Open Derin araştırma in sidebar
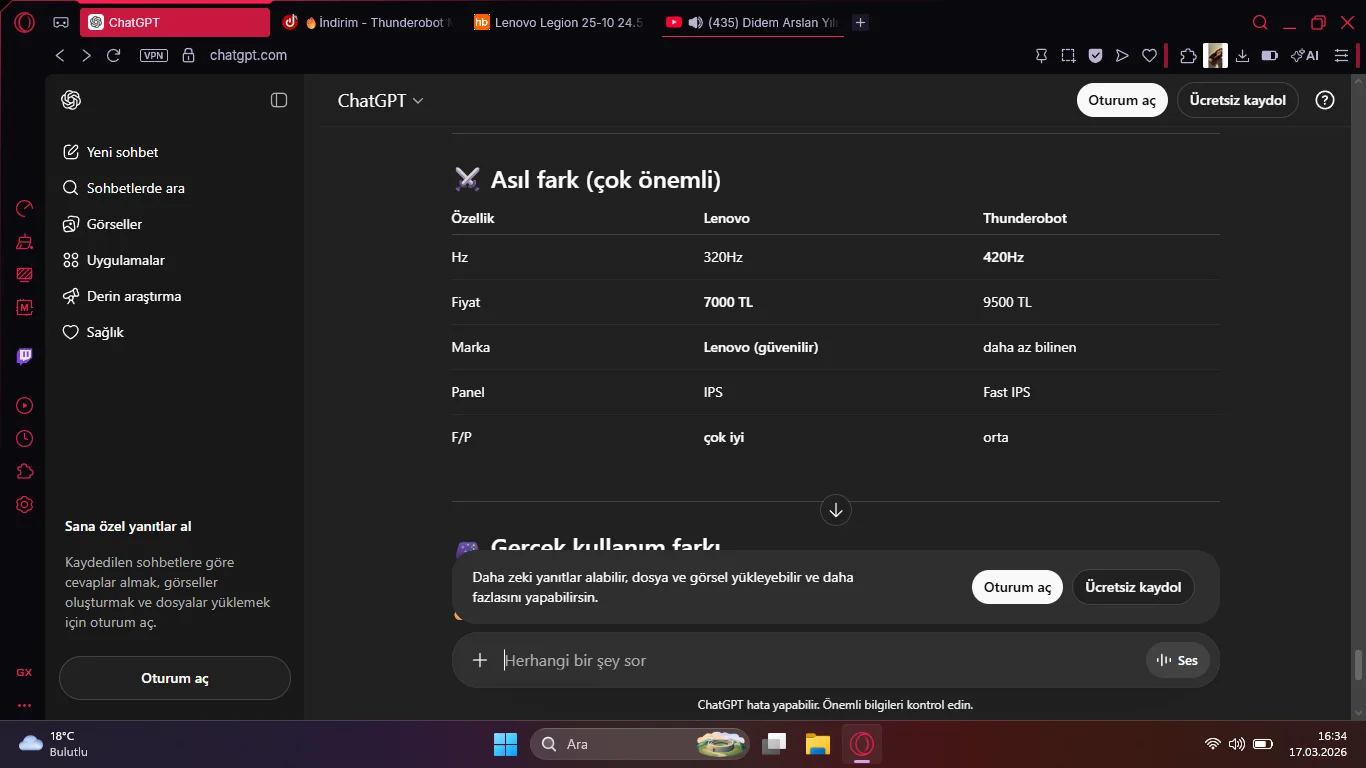1366x768 pixels. (175, 296)
